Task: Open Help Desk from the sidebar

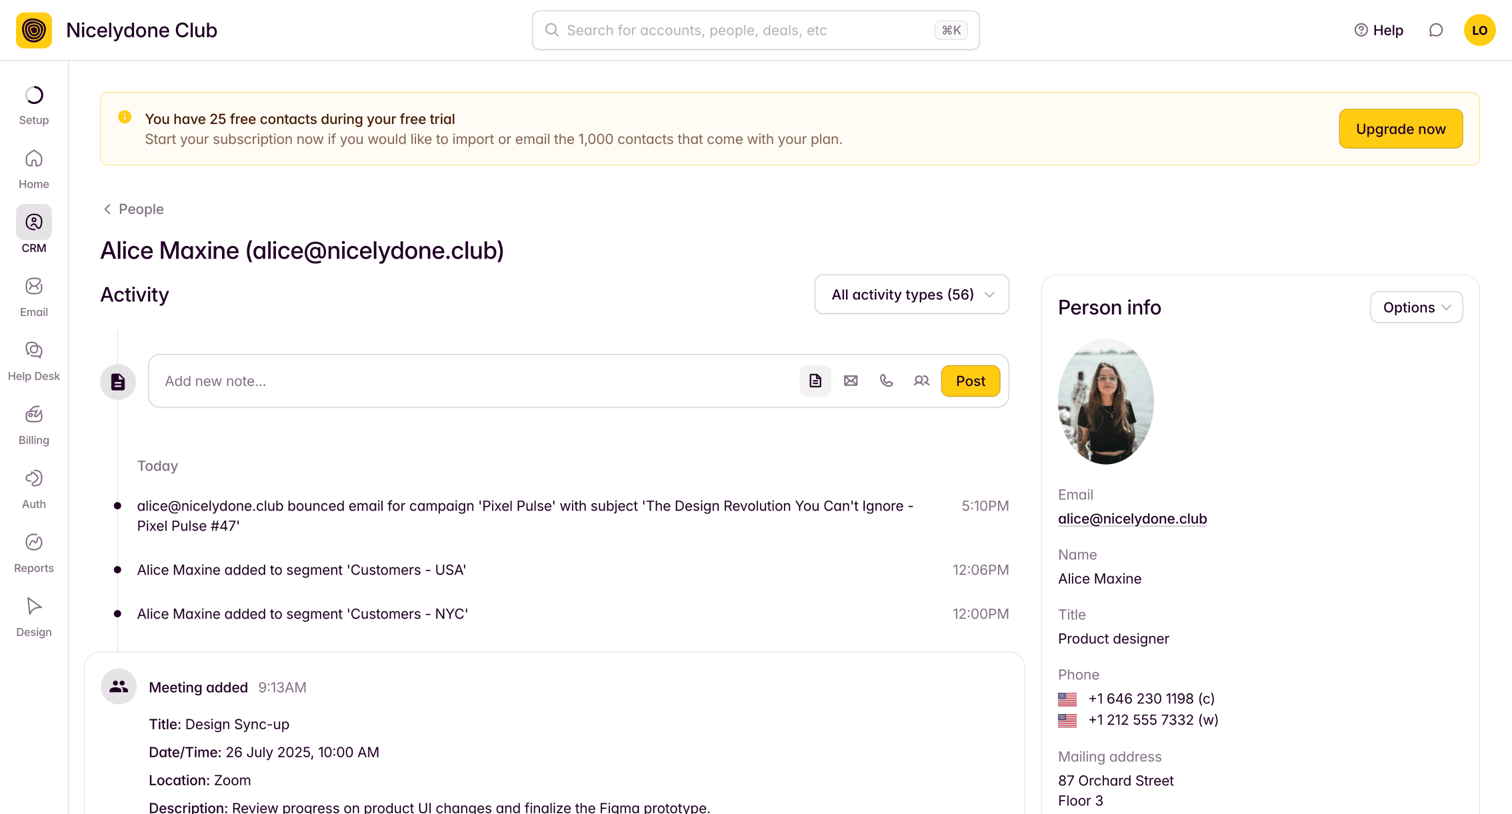Action: coord(34,361)
